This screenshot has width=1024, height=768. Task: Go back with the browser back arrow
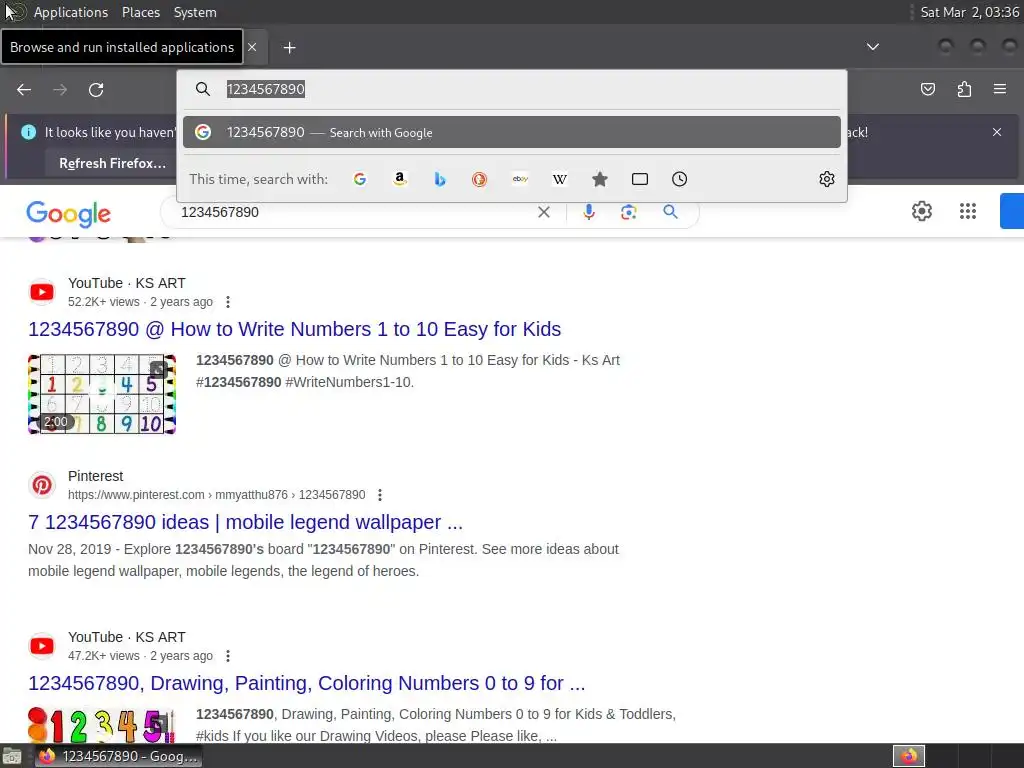pyautogui.click(x=24, y=89)
